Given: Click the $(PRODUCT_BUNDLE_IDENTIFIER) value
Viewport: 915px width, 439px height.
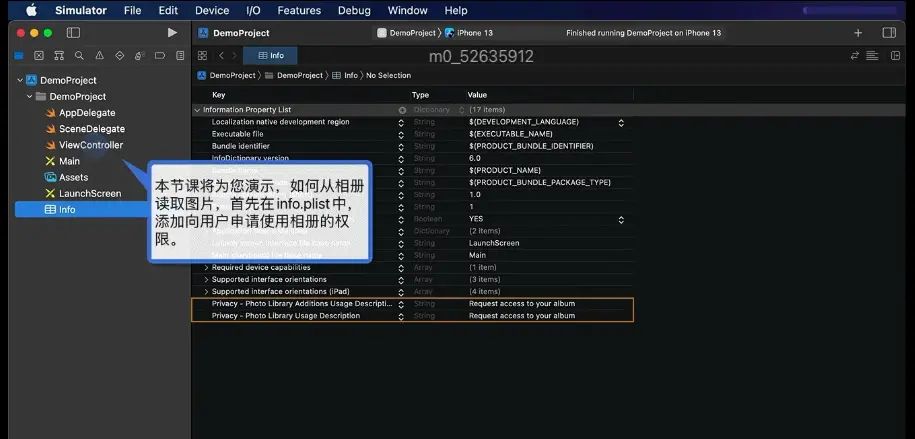Looking at the screenshot, I should coord(531,147).
